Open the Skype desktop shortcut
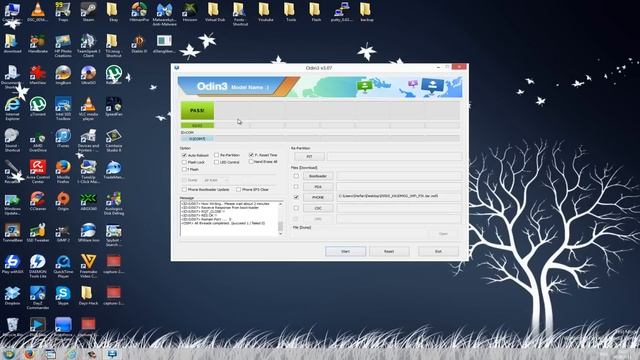 click(x=63, y=295)
